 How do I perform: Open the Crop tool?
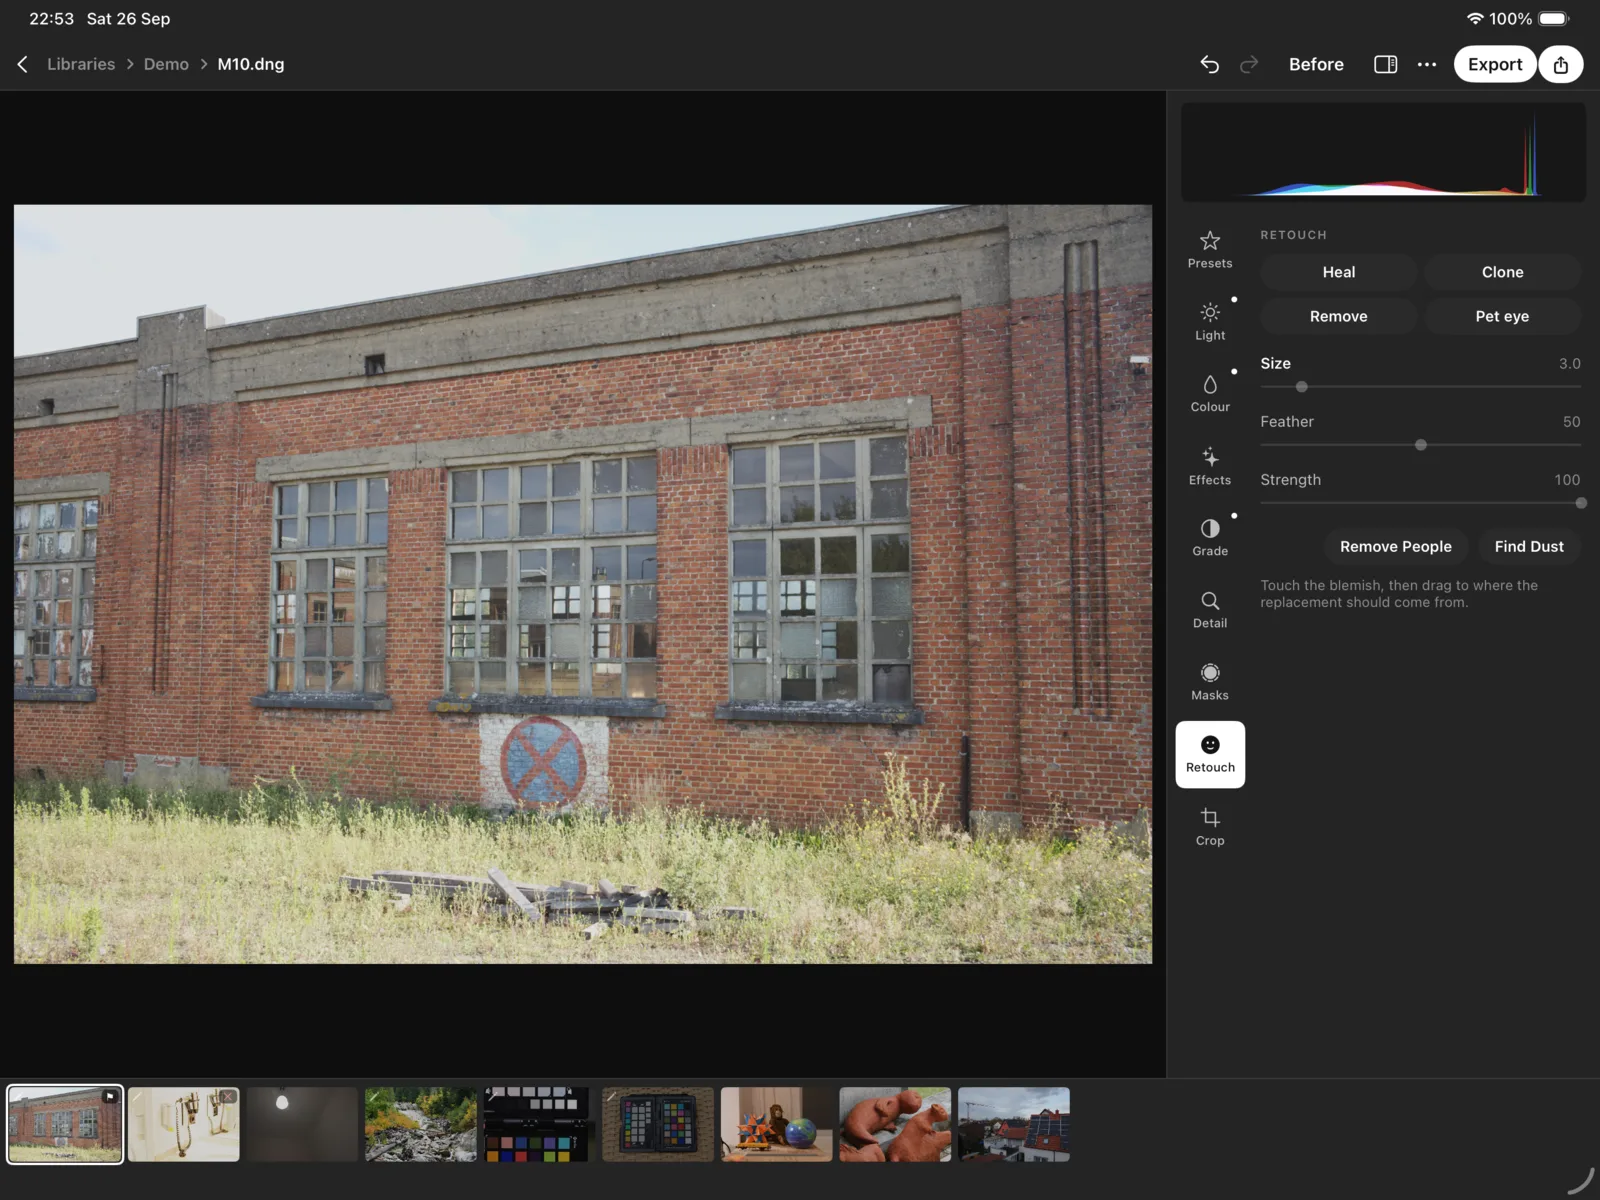point(1210,828)
